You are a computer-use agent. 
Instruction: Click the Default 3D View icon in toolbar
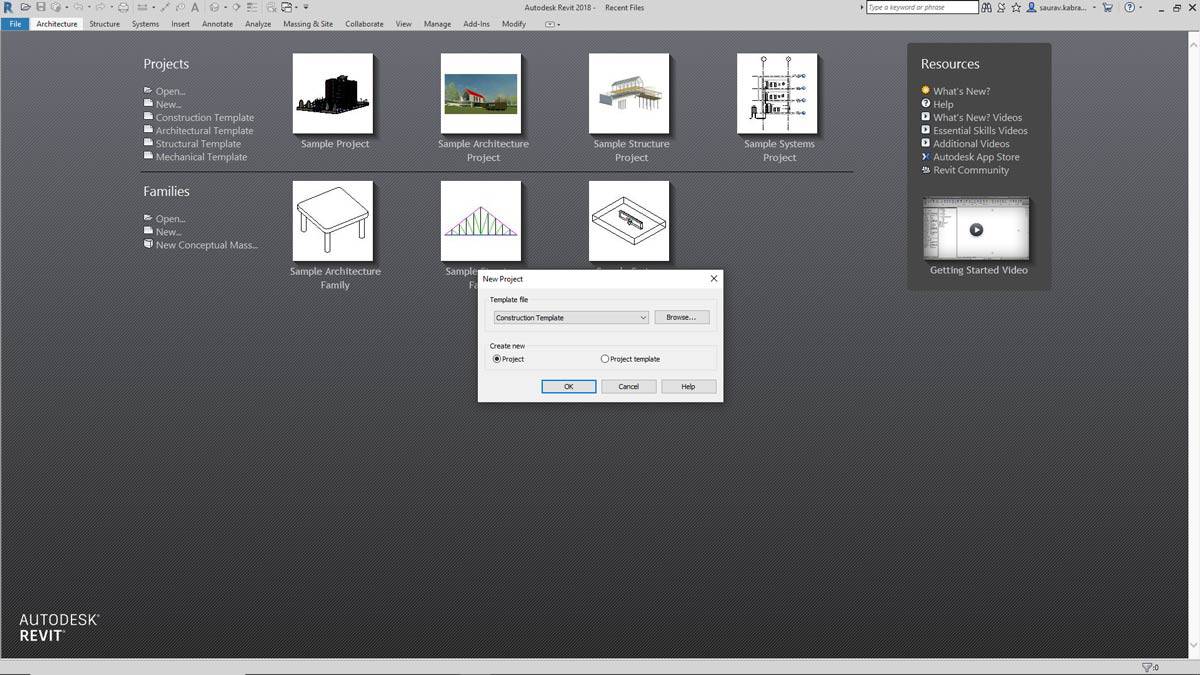click(213, 7)
